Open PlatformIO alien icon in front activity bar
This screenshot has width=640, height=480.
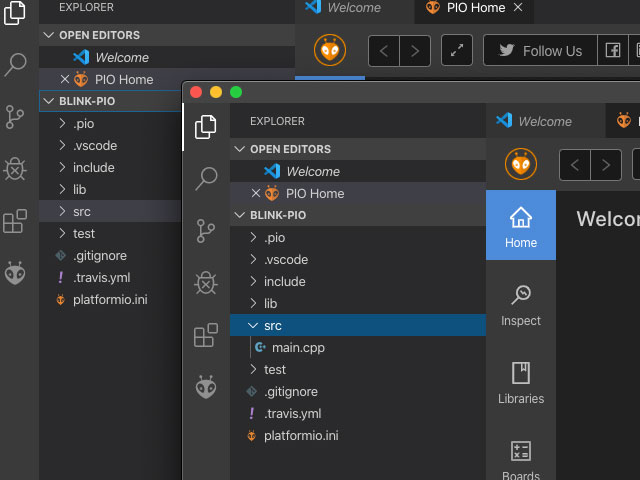[206, 387]
